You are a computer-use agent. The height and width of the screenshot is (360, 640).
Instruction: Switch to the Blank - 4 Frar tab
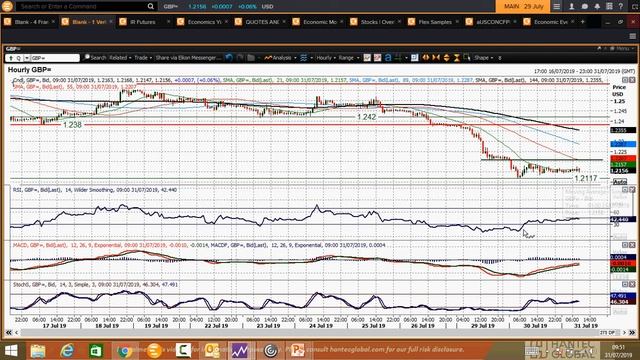point(29,22)
